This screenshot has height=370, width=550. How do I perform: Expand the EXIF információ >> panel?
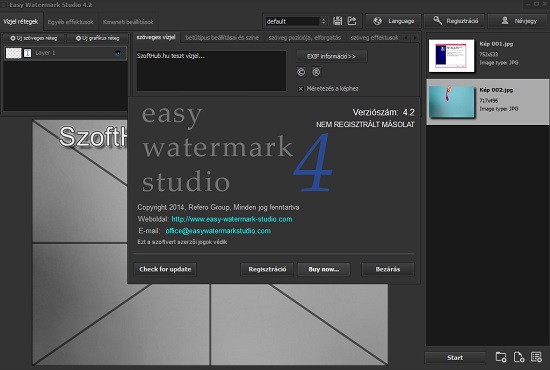point(331,56)
